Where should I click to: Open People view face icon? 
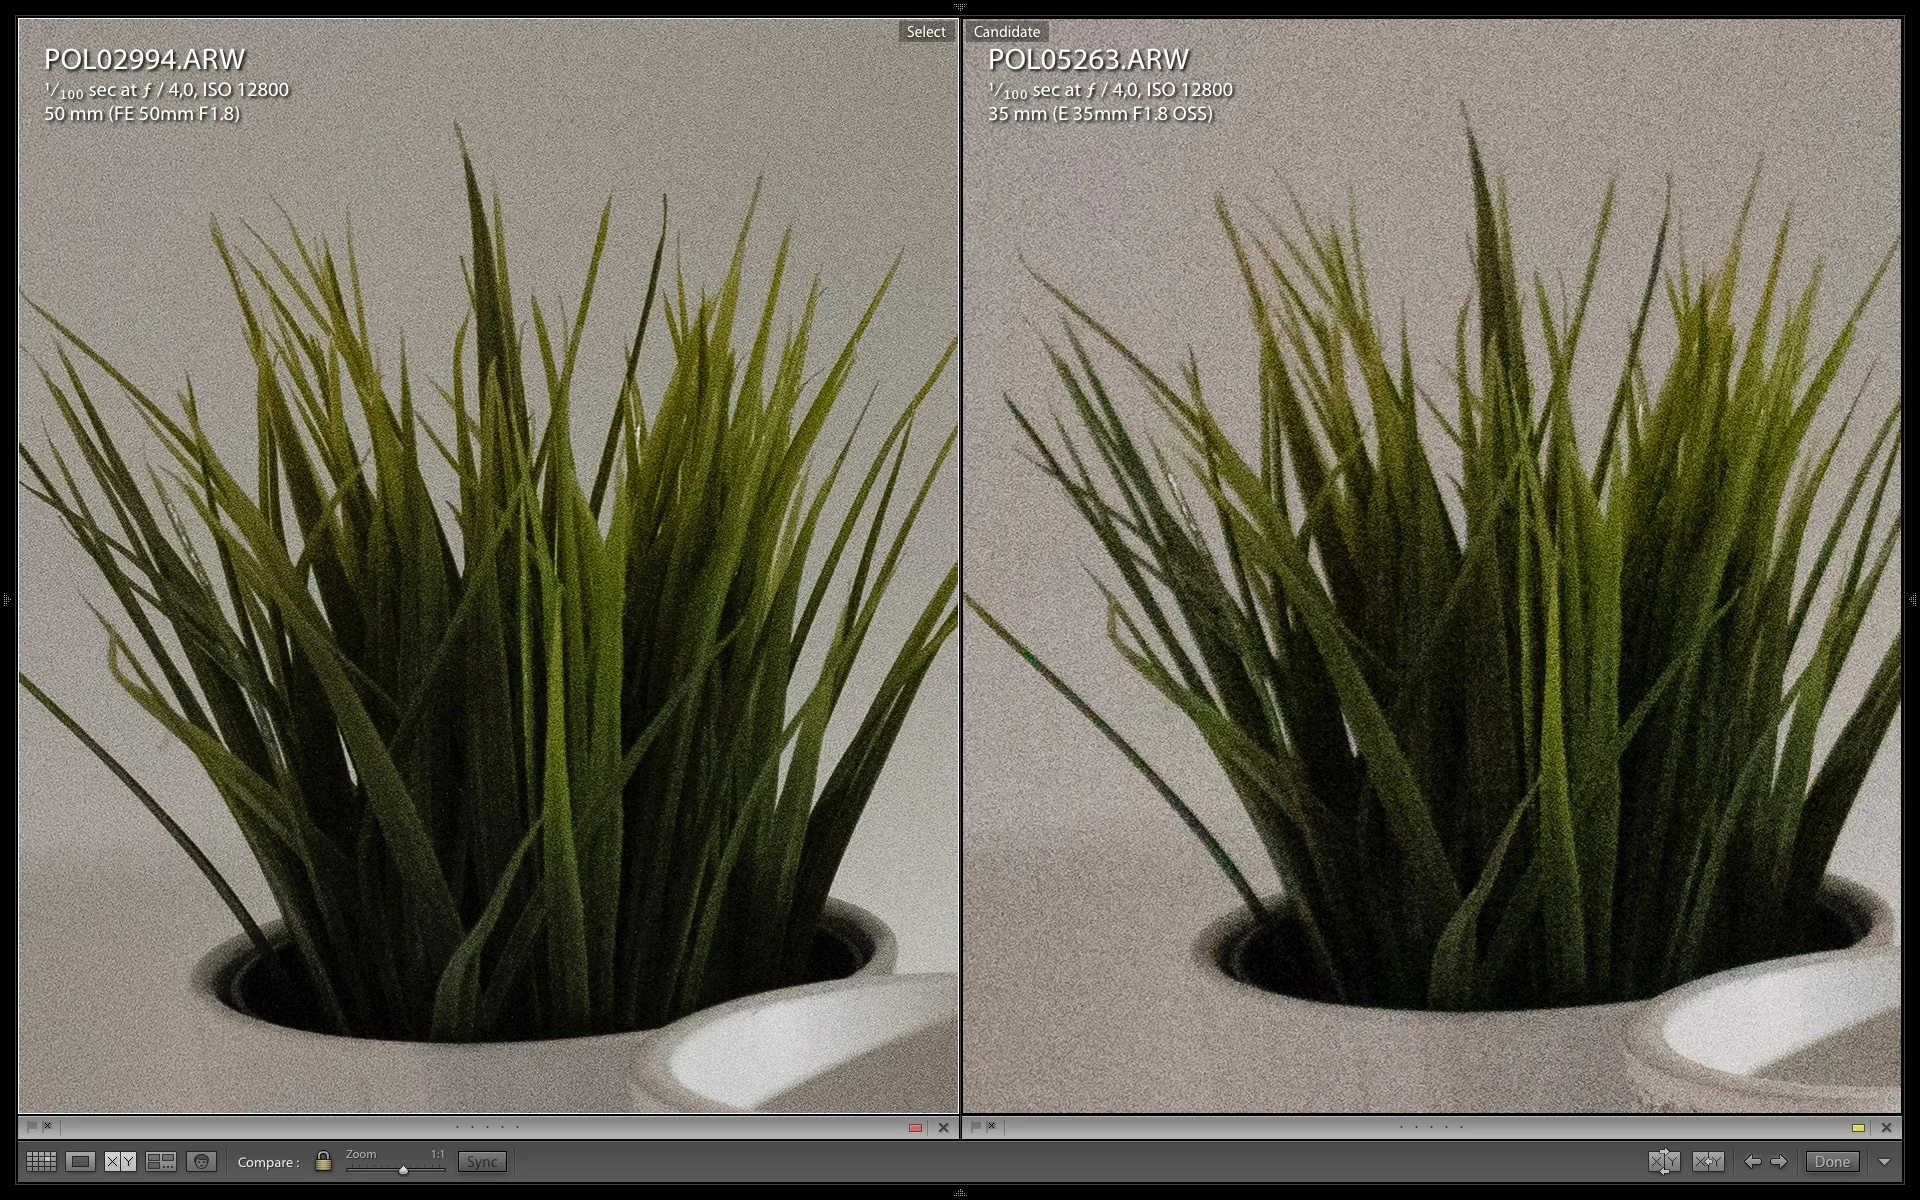point(201,1161)
